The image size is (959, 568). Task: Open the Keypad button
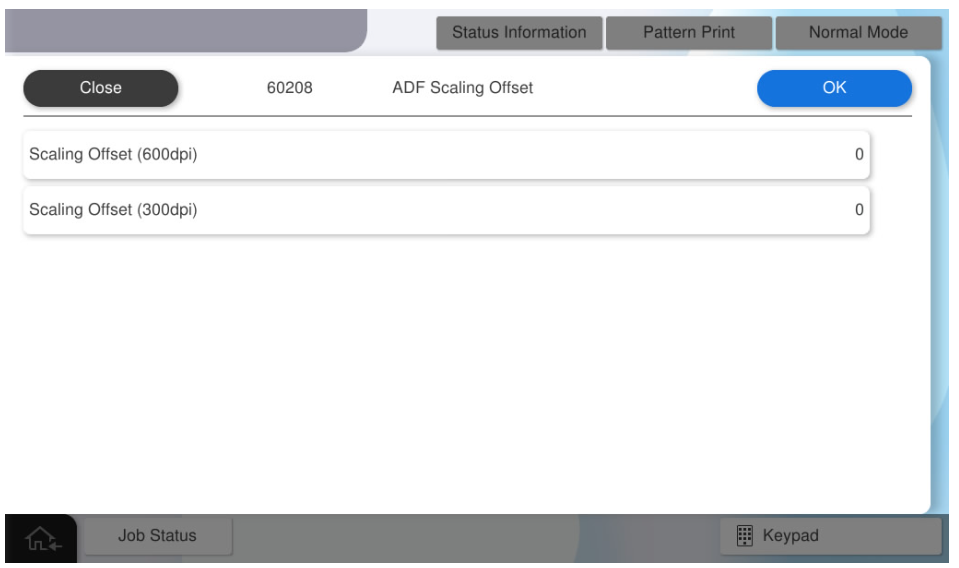(830, 536)
